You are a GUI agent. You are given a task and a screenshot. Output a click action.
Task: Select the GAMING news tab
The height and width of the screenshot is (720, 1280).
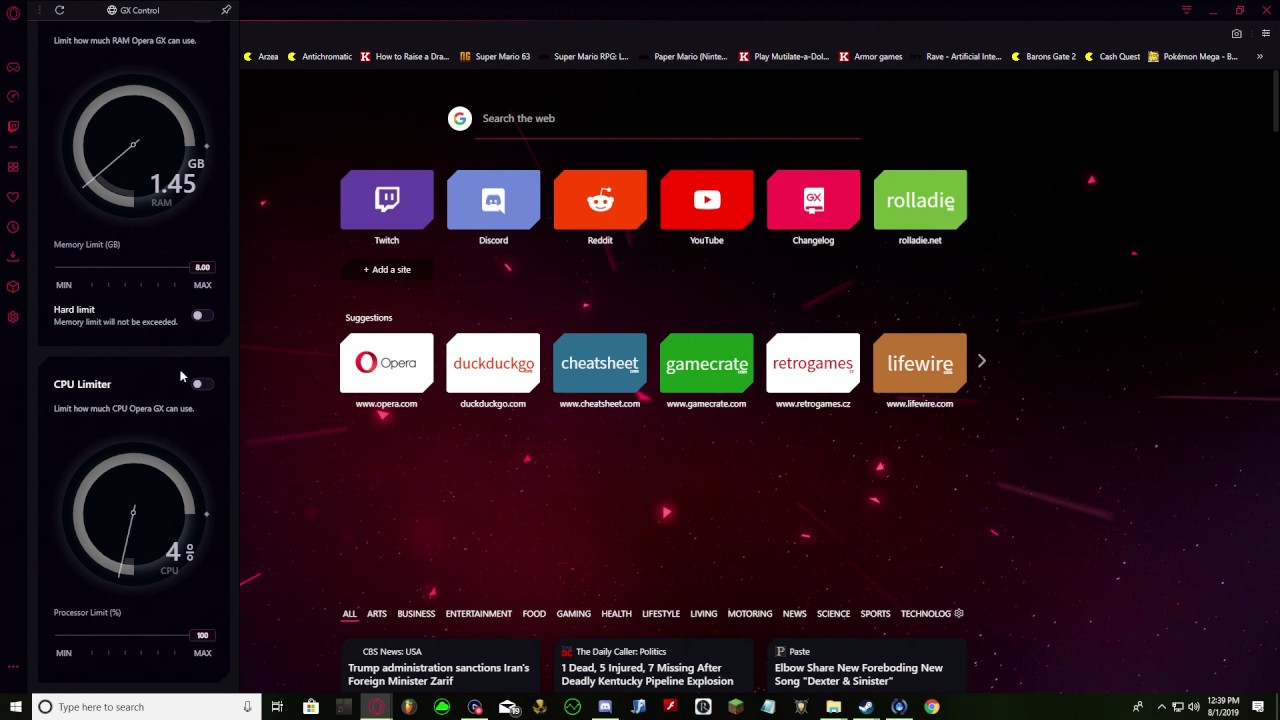(574, 614)
